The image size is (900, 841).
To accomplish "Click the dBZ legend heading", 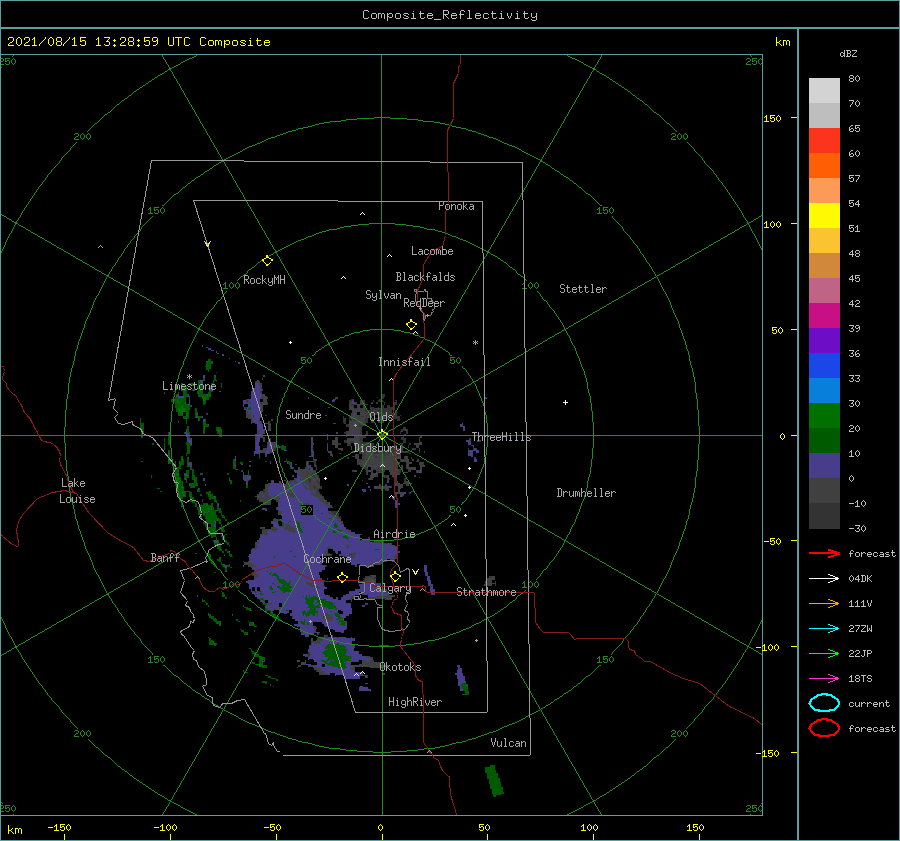I will pyautogui.click(x=848, y=53).
